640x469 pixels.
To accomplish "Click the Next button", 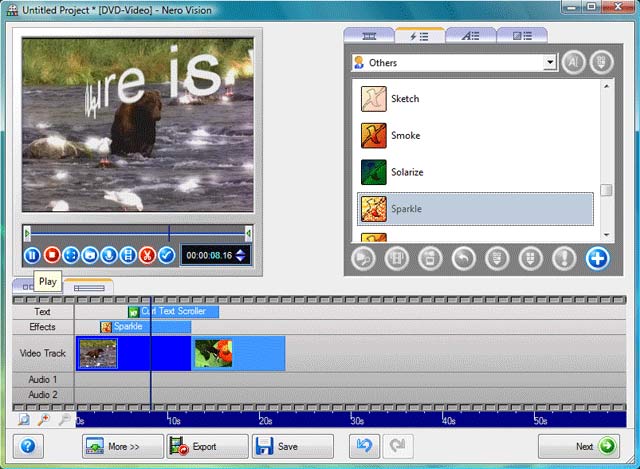I will 582,446.
